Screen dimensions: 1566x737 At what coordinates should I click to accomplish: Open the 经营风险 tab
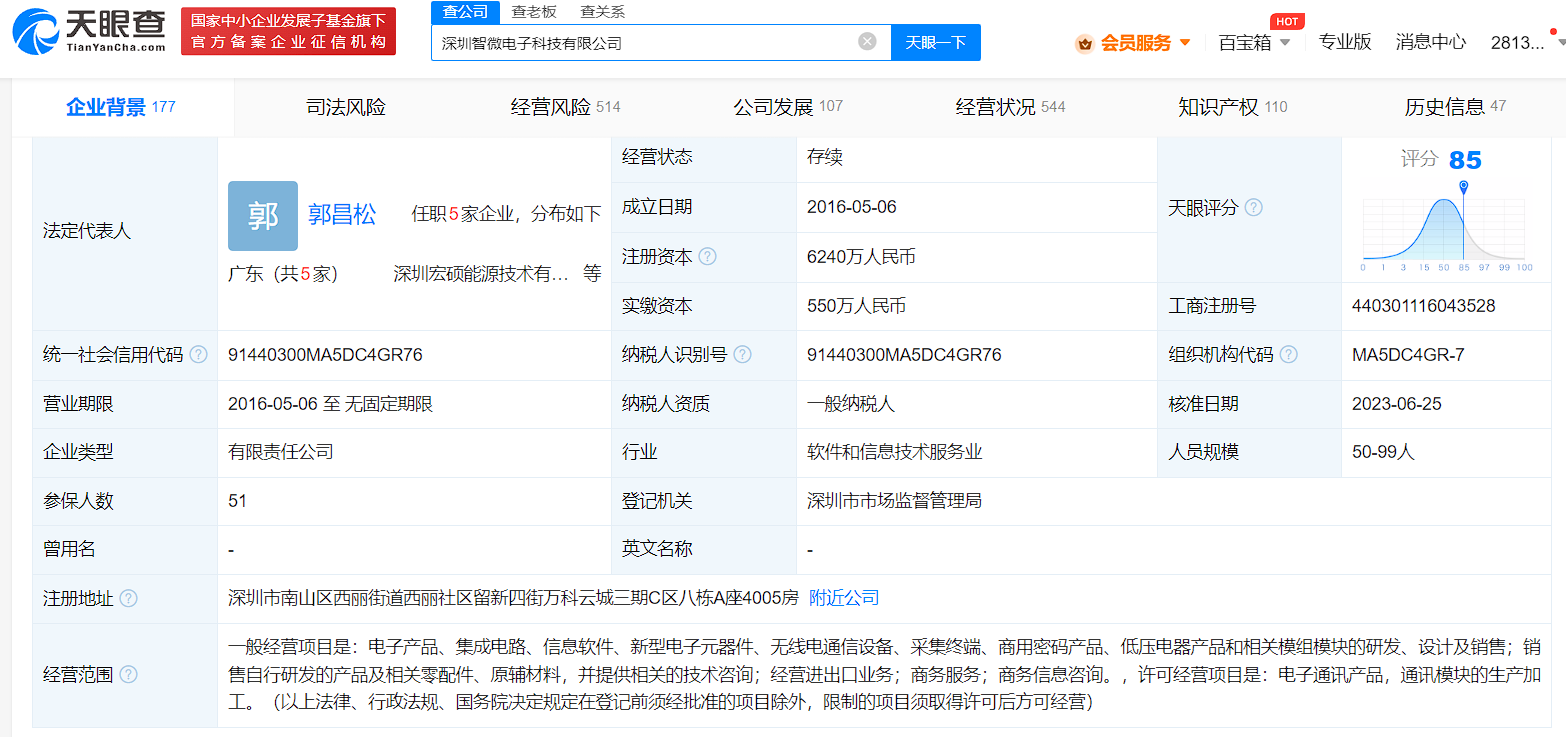tap(566, 107)
